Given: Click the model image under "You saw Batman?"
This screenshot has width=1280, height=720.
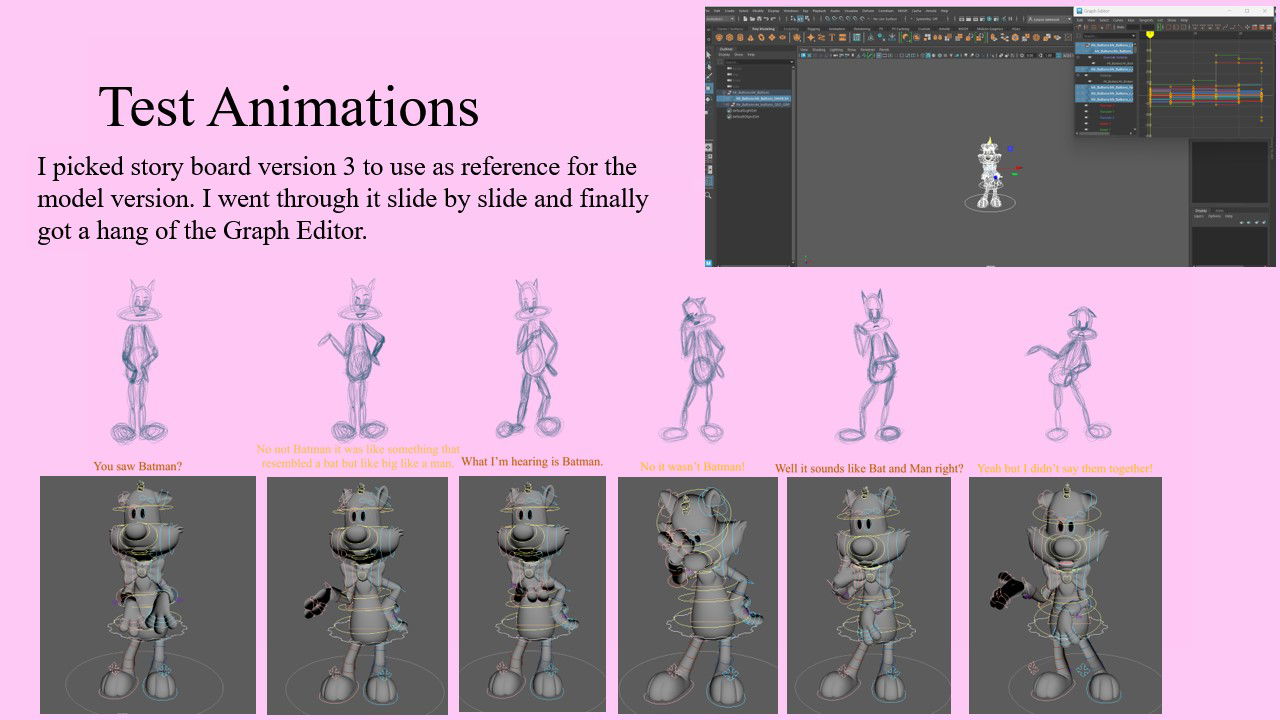Looking at the screenshot, I should [148, 594].
